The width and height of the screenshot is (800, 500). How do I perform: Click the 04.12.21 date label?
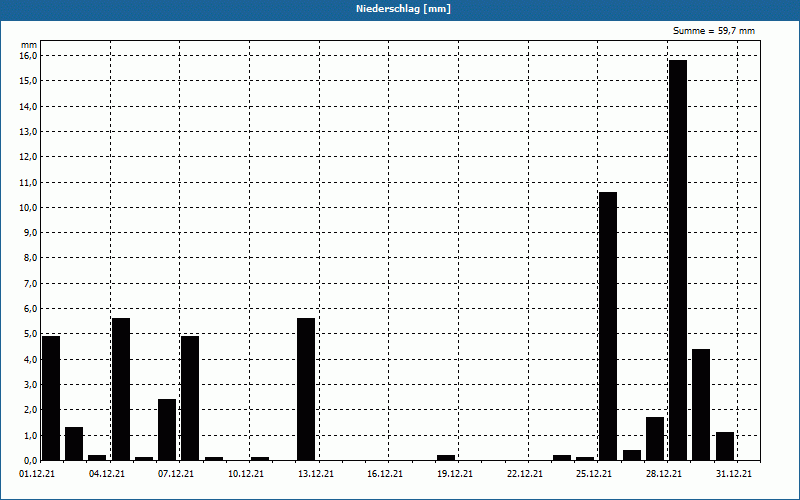pos(107,474)
